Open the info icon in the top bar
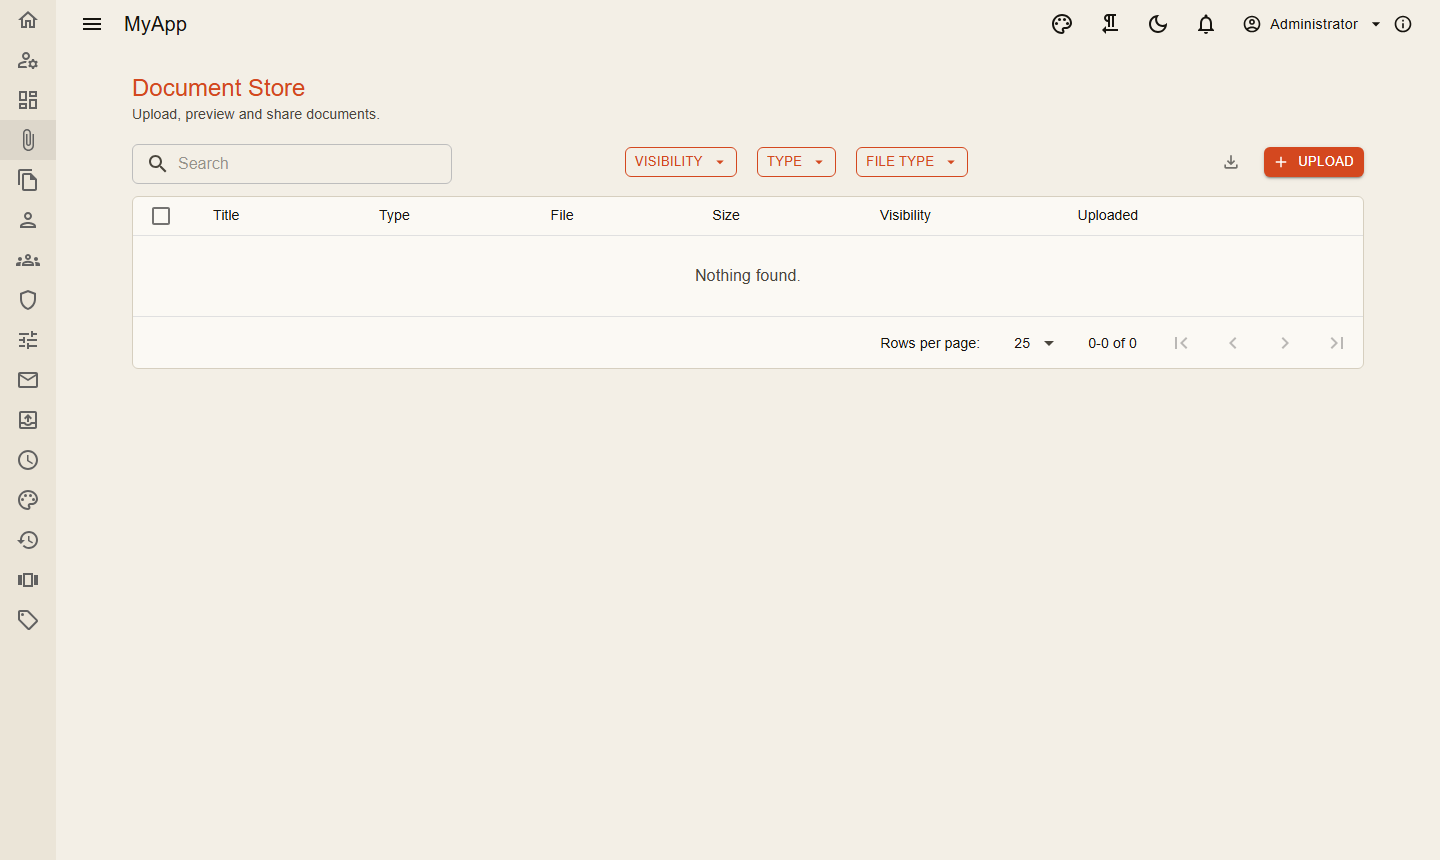The height and width of the screenshot is (860, 1440). coord(1403,24)
